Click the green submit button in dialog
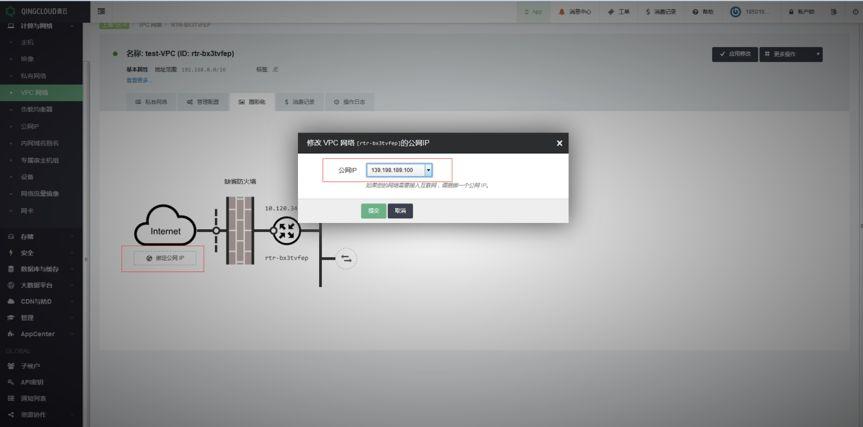Screen dimensions: 863x427 (373, 211)
